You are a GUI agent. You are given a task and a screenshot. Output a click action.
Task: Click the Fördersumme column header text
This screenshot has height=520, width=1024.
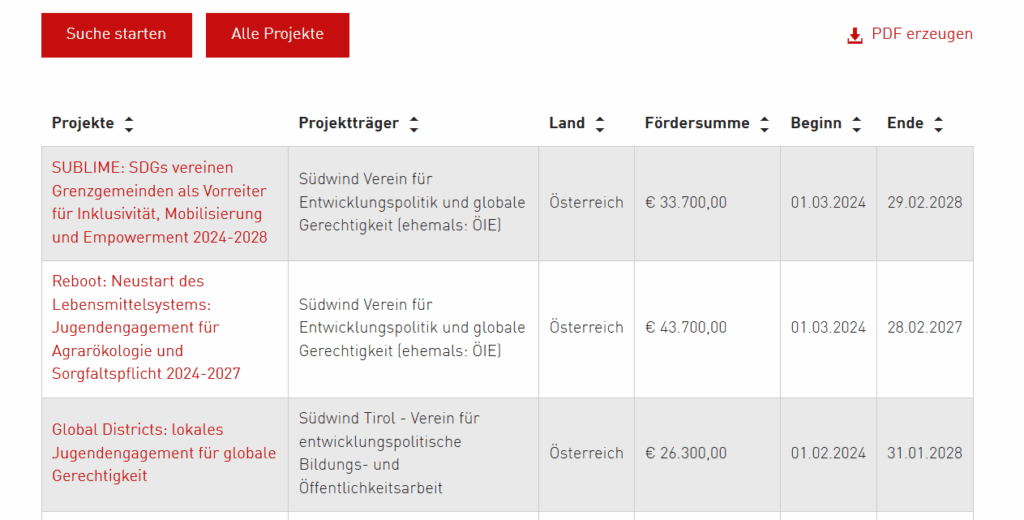click(697, 123)
